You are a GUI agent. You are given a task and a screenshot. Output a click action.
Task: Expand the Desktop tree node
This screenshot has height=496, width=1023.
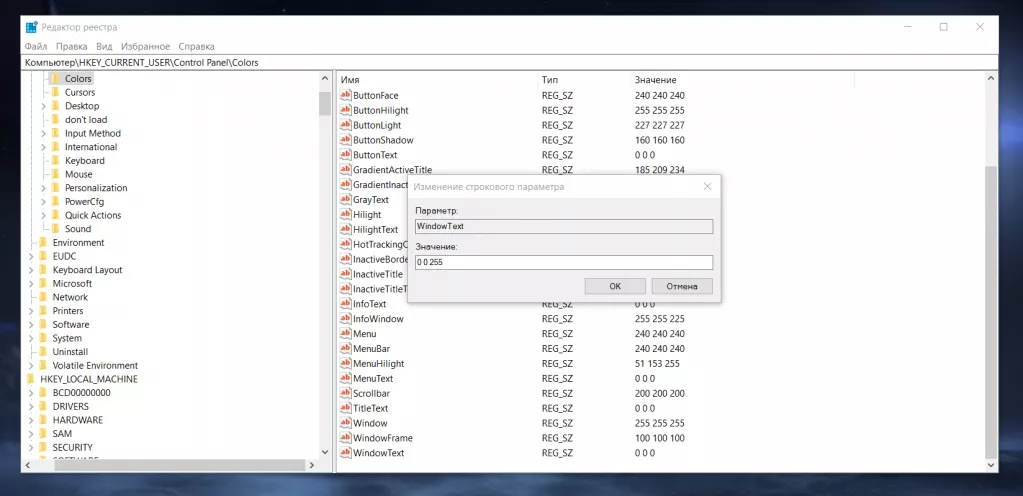pos(43,106)
